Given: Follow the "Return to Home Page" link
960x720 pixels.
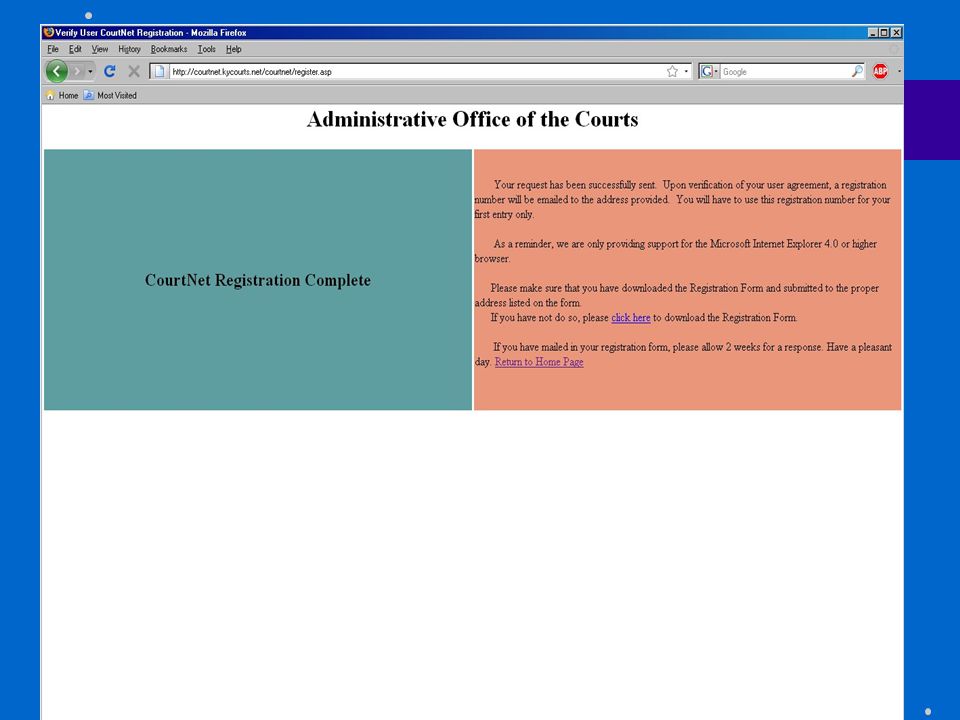Looking at the screenshot, I should [x=539, y=362].
